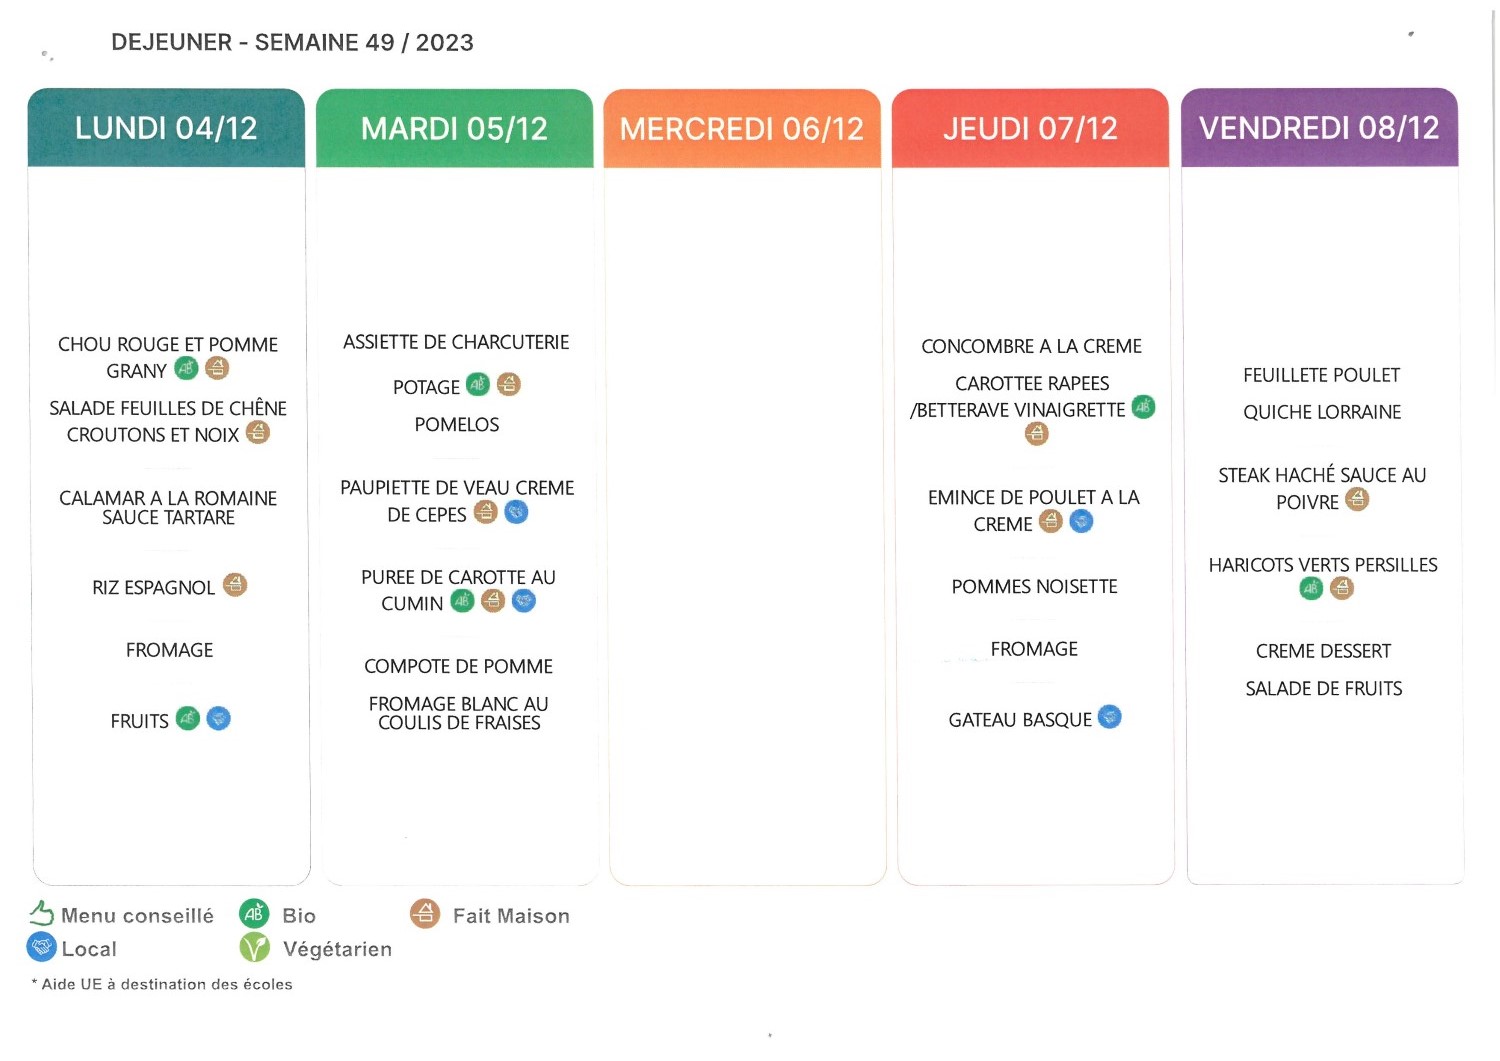Click FROMAGE in Monday's column
Viewport: 1500px width, 1061px height.
click(169, 650)
